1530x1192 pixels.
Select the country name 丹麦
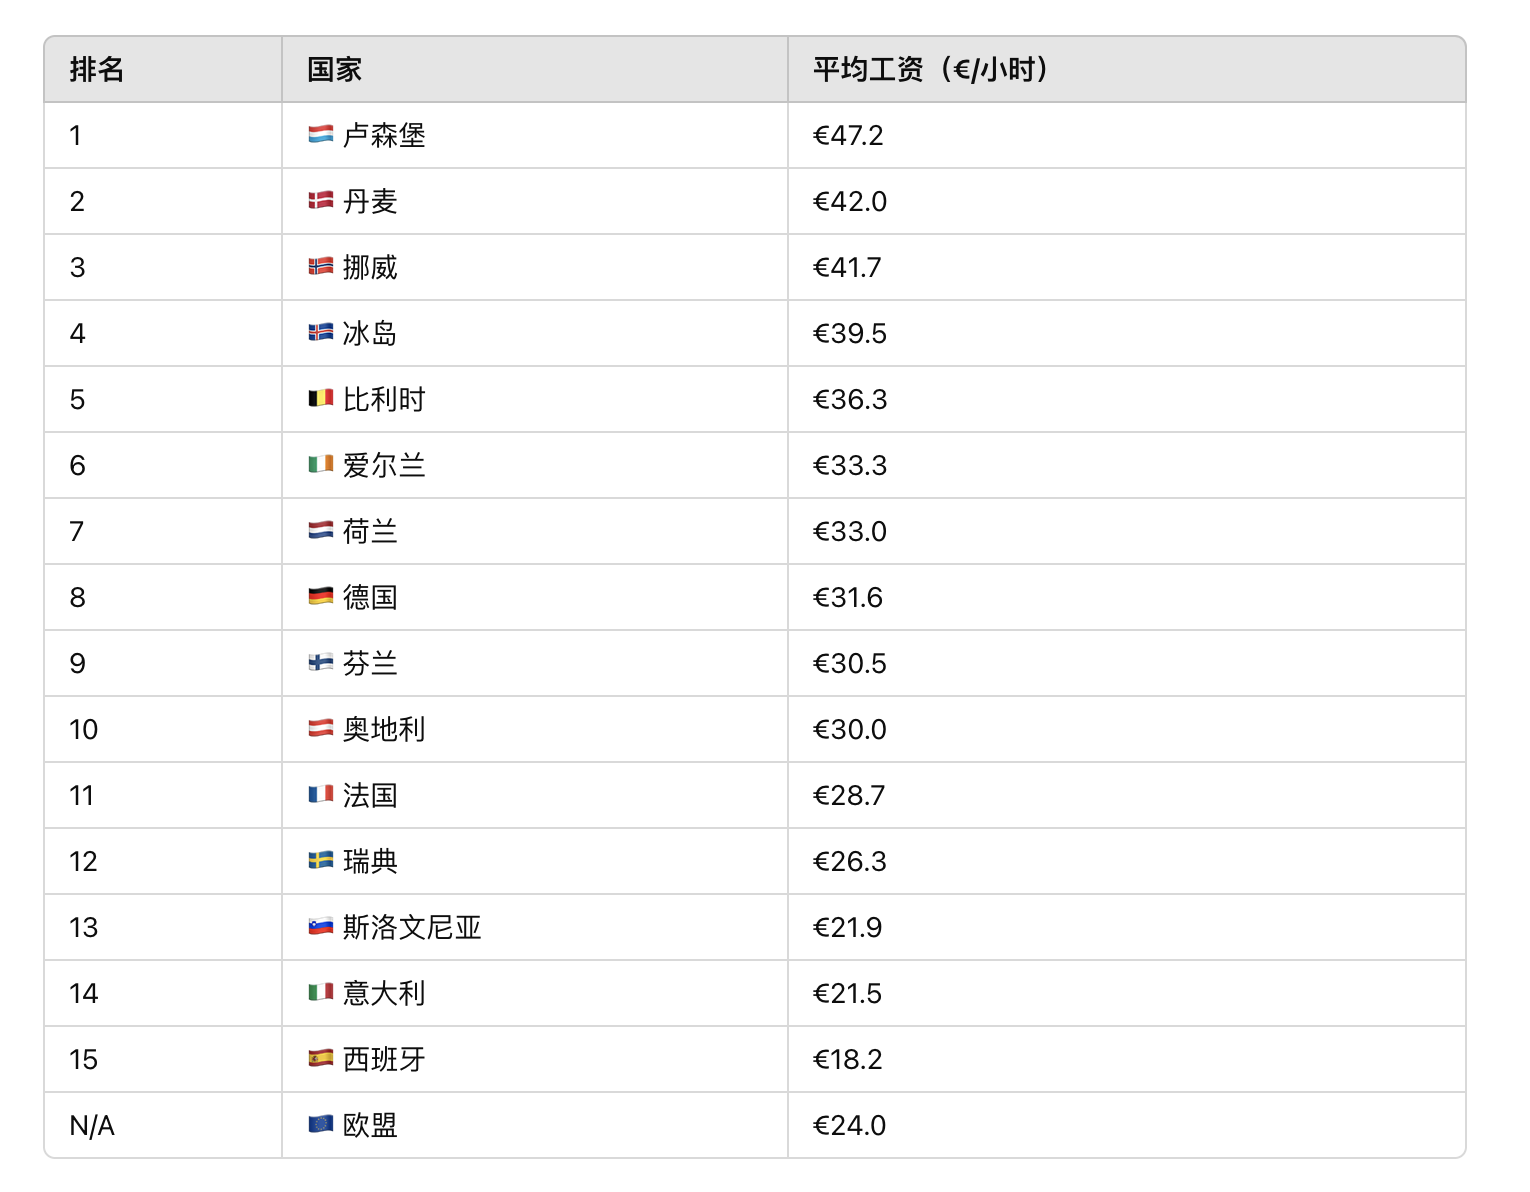click(x=370, y=201)
